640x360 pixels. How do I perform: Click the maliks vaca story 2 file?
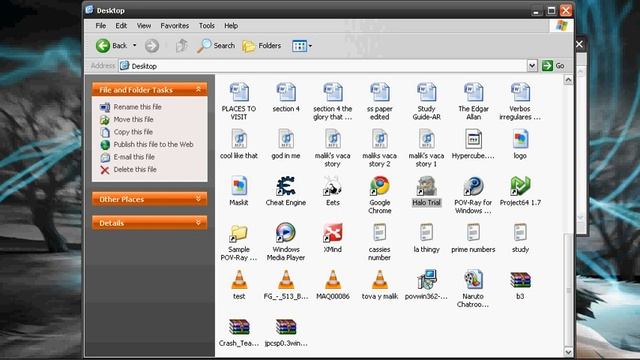click(x=380, y=139)
